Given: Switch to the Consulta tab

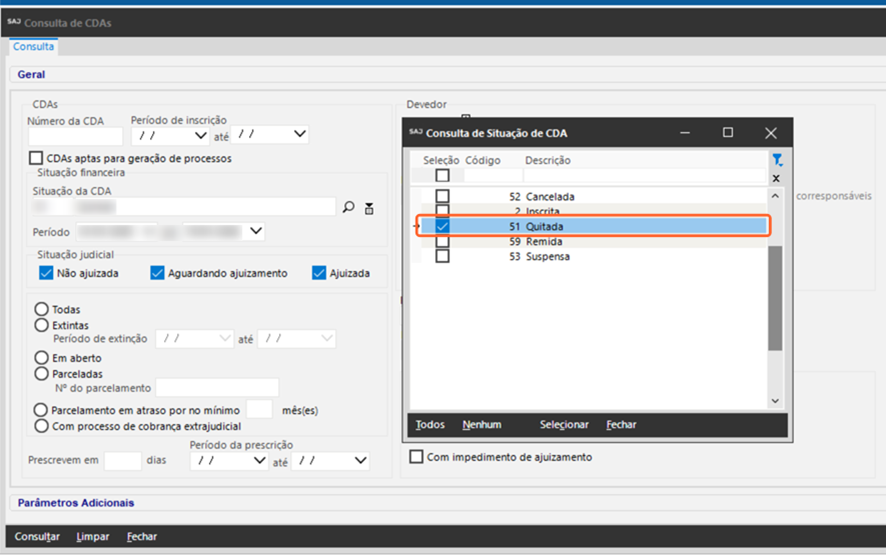Looking at the screenshot, I should [34, 47].
